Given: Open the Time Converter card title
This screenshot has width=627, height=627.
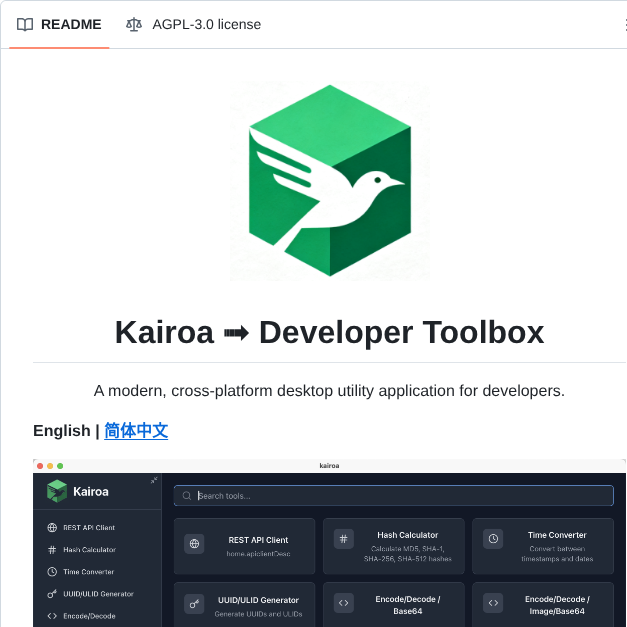Looking at the screenshot, I should tap(557, 535).
